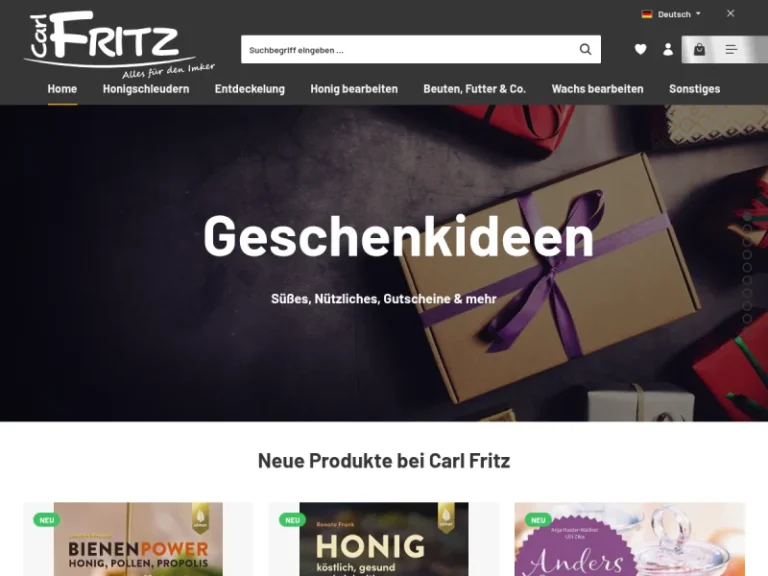This screenshot has width=768, height=576.
Task: Open the Honig book product thumbnail
Action: tap(384, 539)
